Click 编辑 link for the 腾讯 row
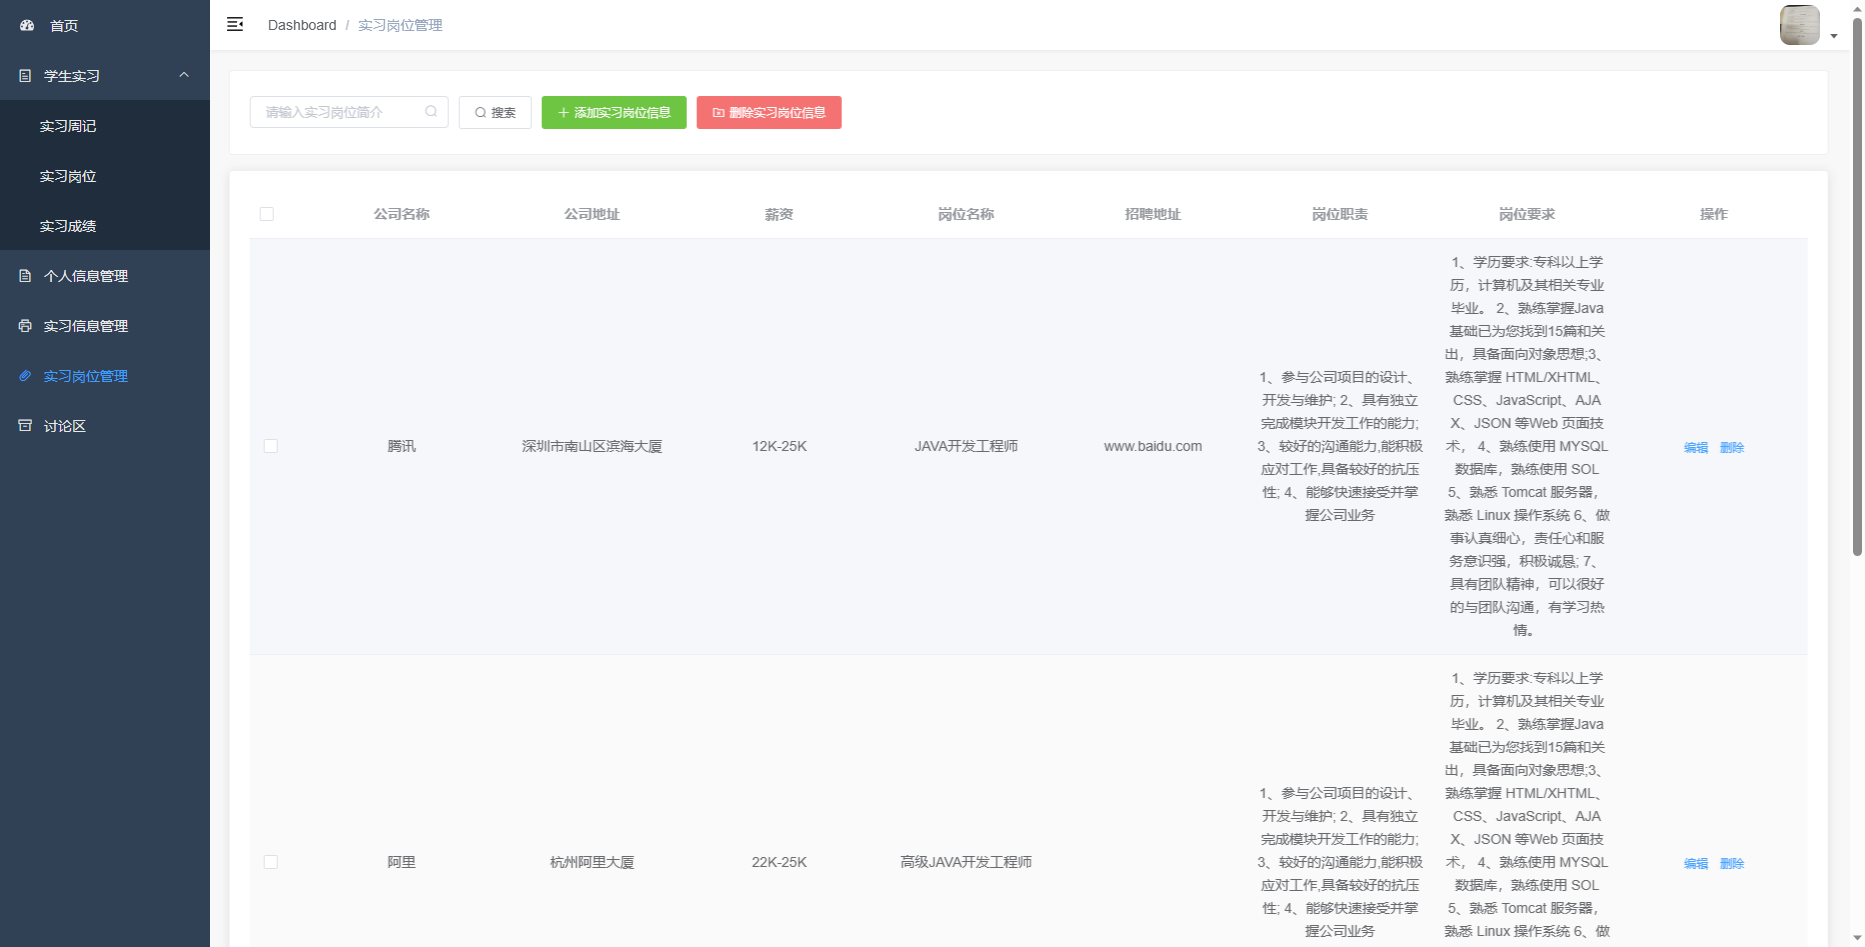The width and height of the screenshot is (1865, 947). click(1696, 447)
